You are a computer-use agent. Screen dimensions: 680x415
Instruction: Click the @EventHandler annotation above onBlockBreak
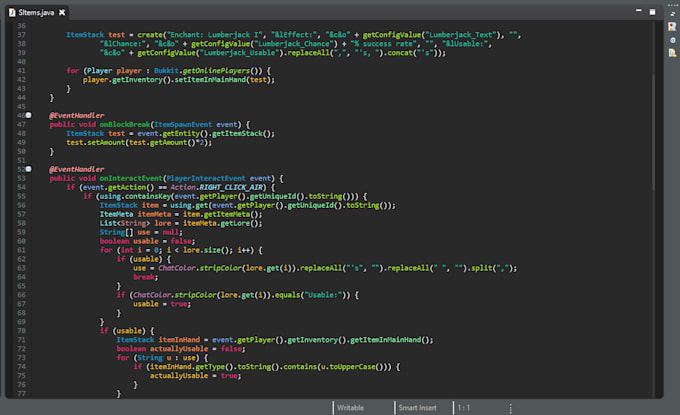[76, 116]
